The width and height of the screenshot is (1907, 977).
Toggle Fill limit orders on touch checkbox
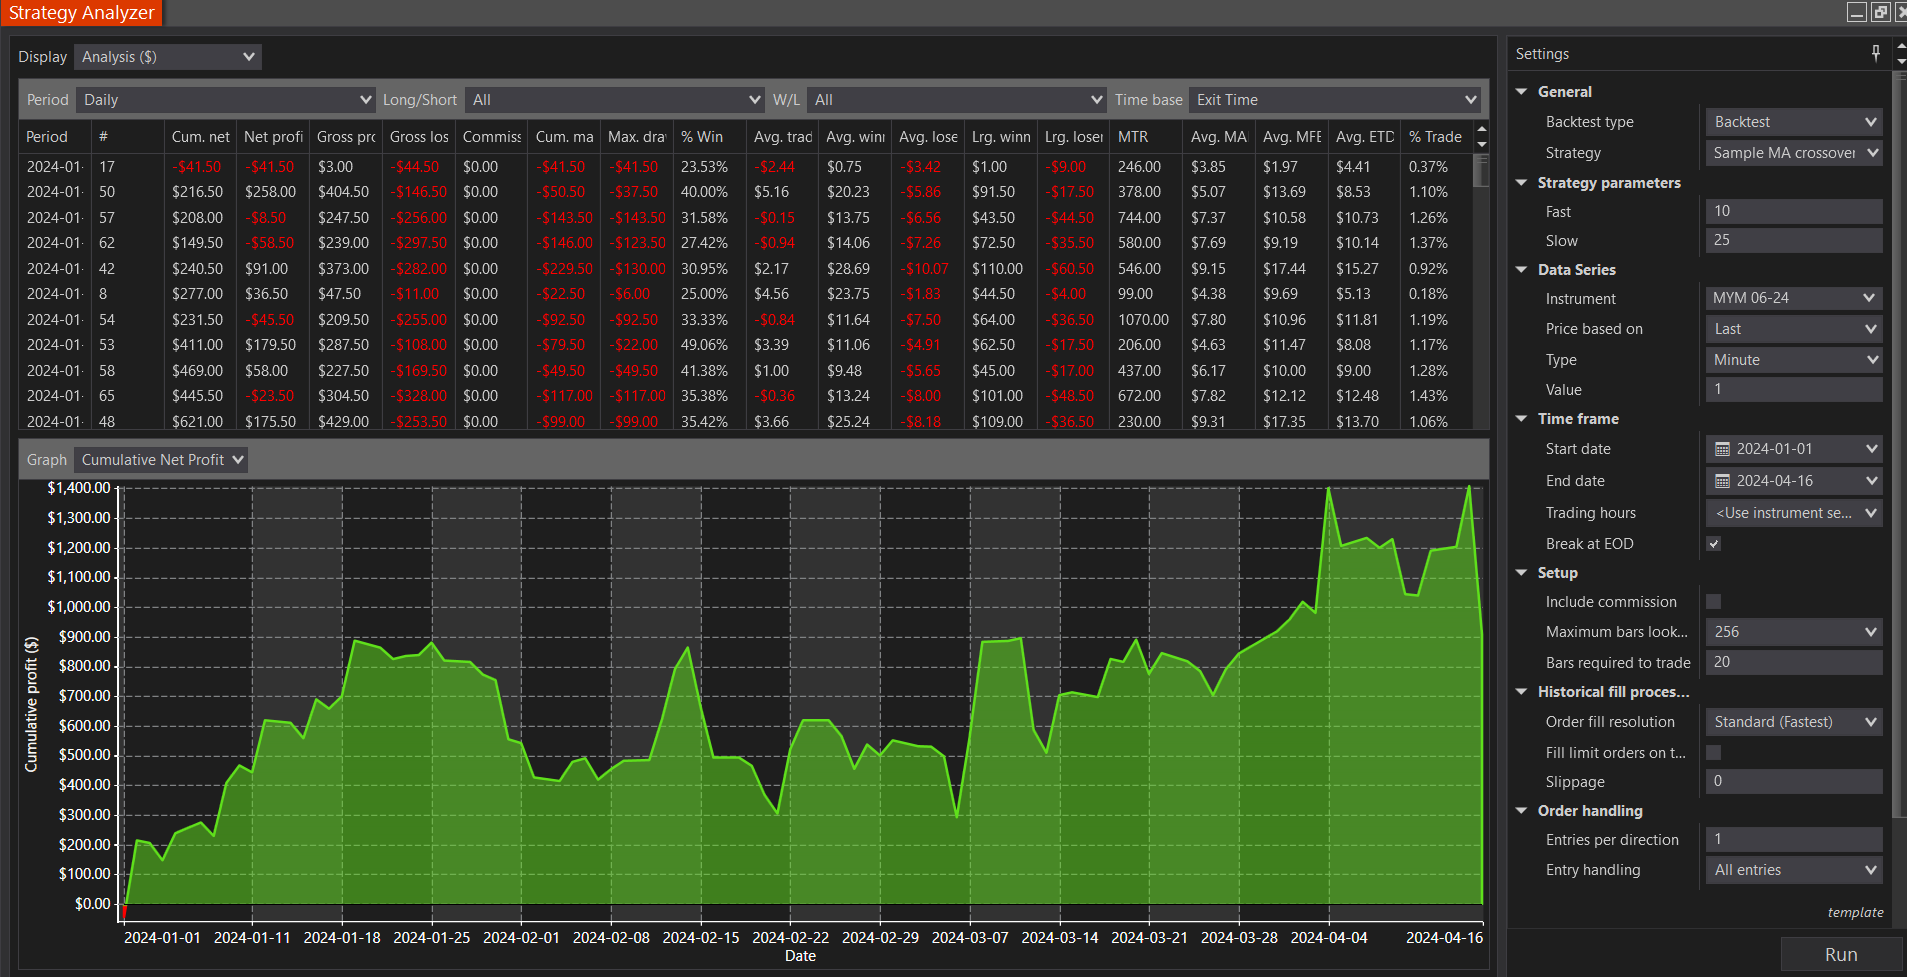point(1714,752)
